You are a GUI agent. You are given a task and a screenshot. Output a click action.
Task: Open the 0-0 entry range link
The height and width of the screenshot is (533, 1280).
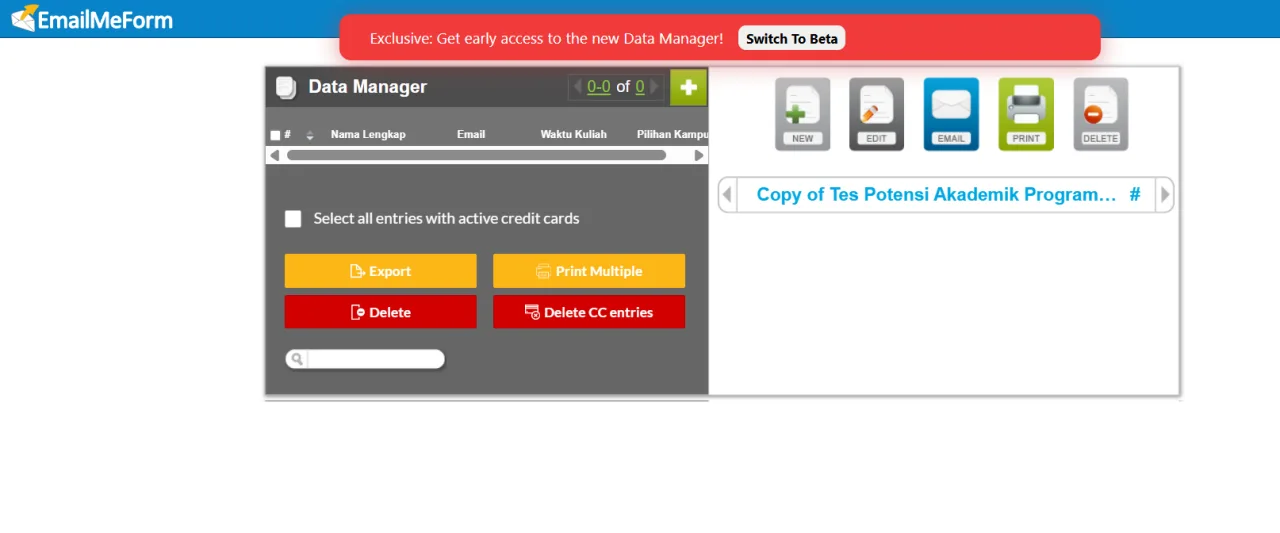click(x=599, y=87)
